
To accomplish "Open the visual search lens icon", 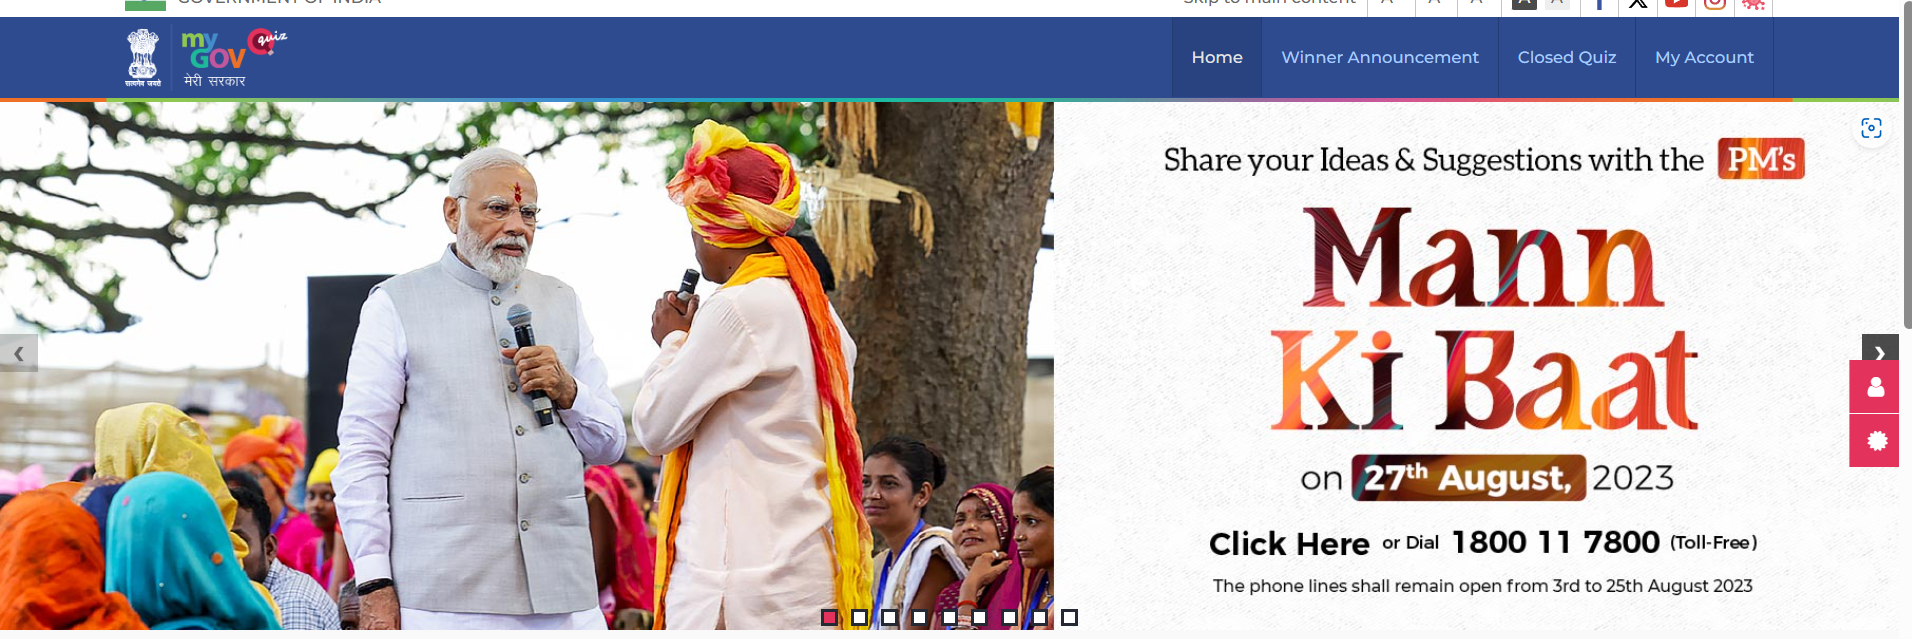I will [x=1871, y=128].
